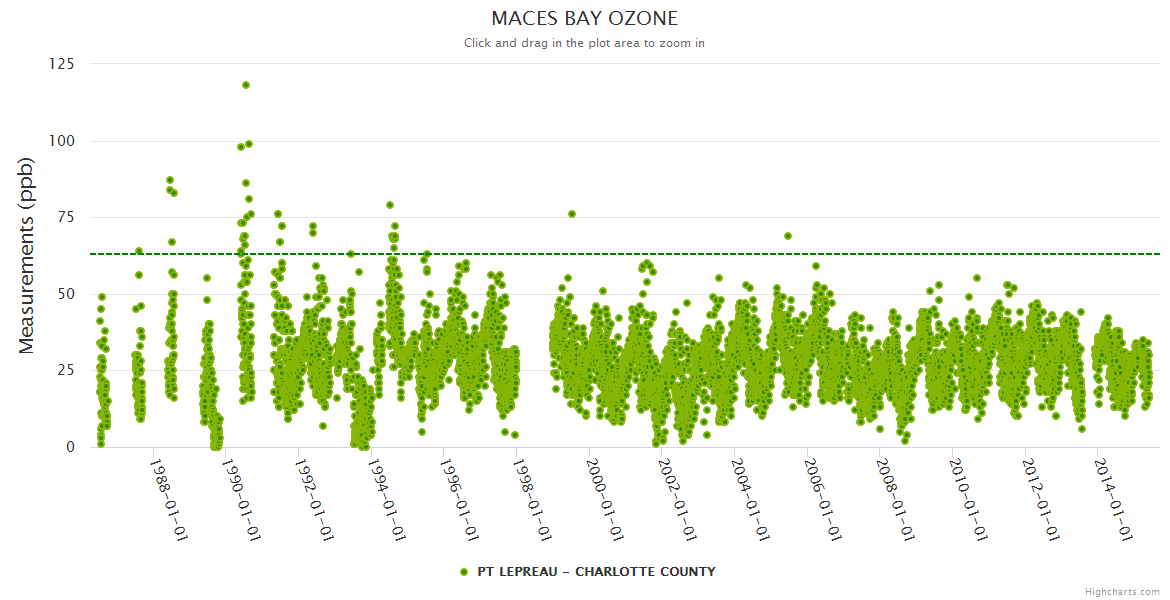This screenshot has width=1170, height=600.
Task: Toggle the PT LEPREAU – CHARLOTTE COUNTY series
Action: [x=596, y=572]
